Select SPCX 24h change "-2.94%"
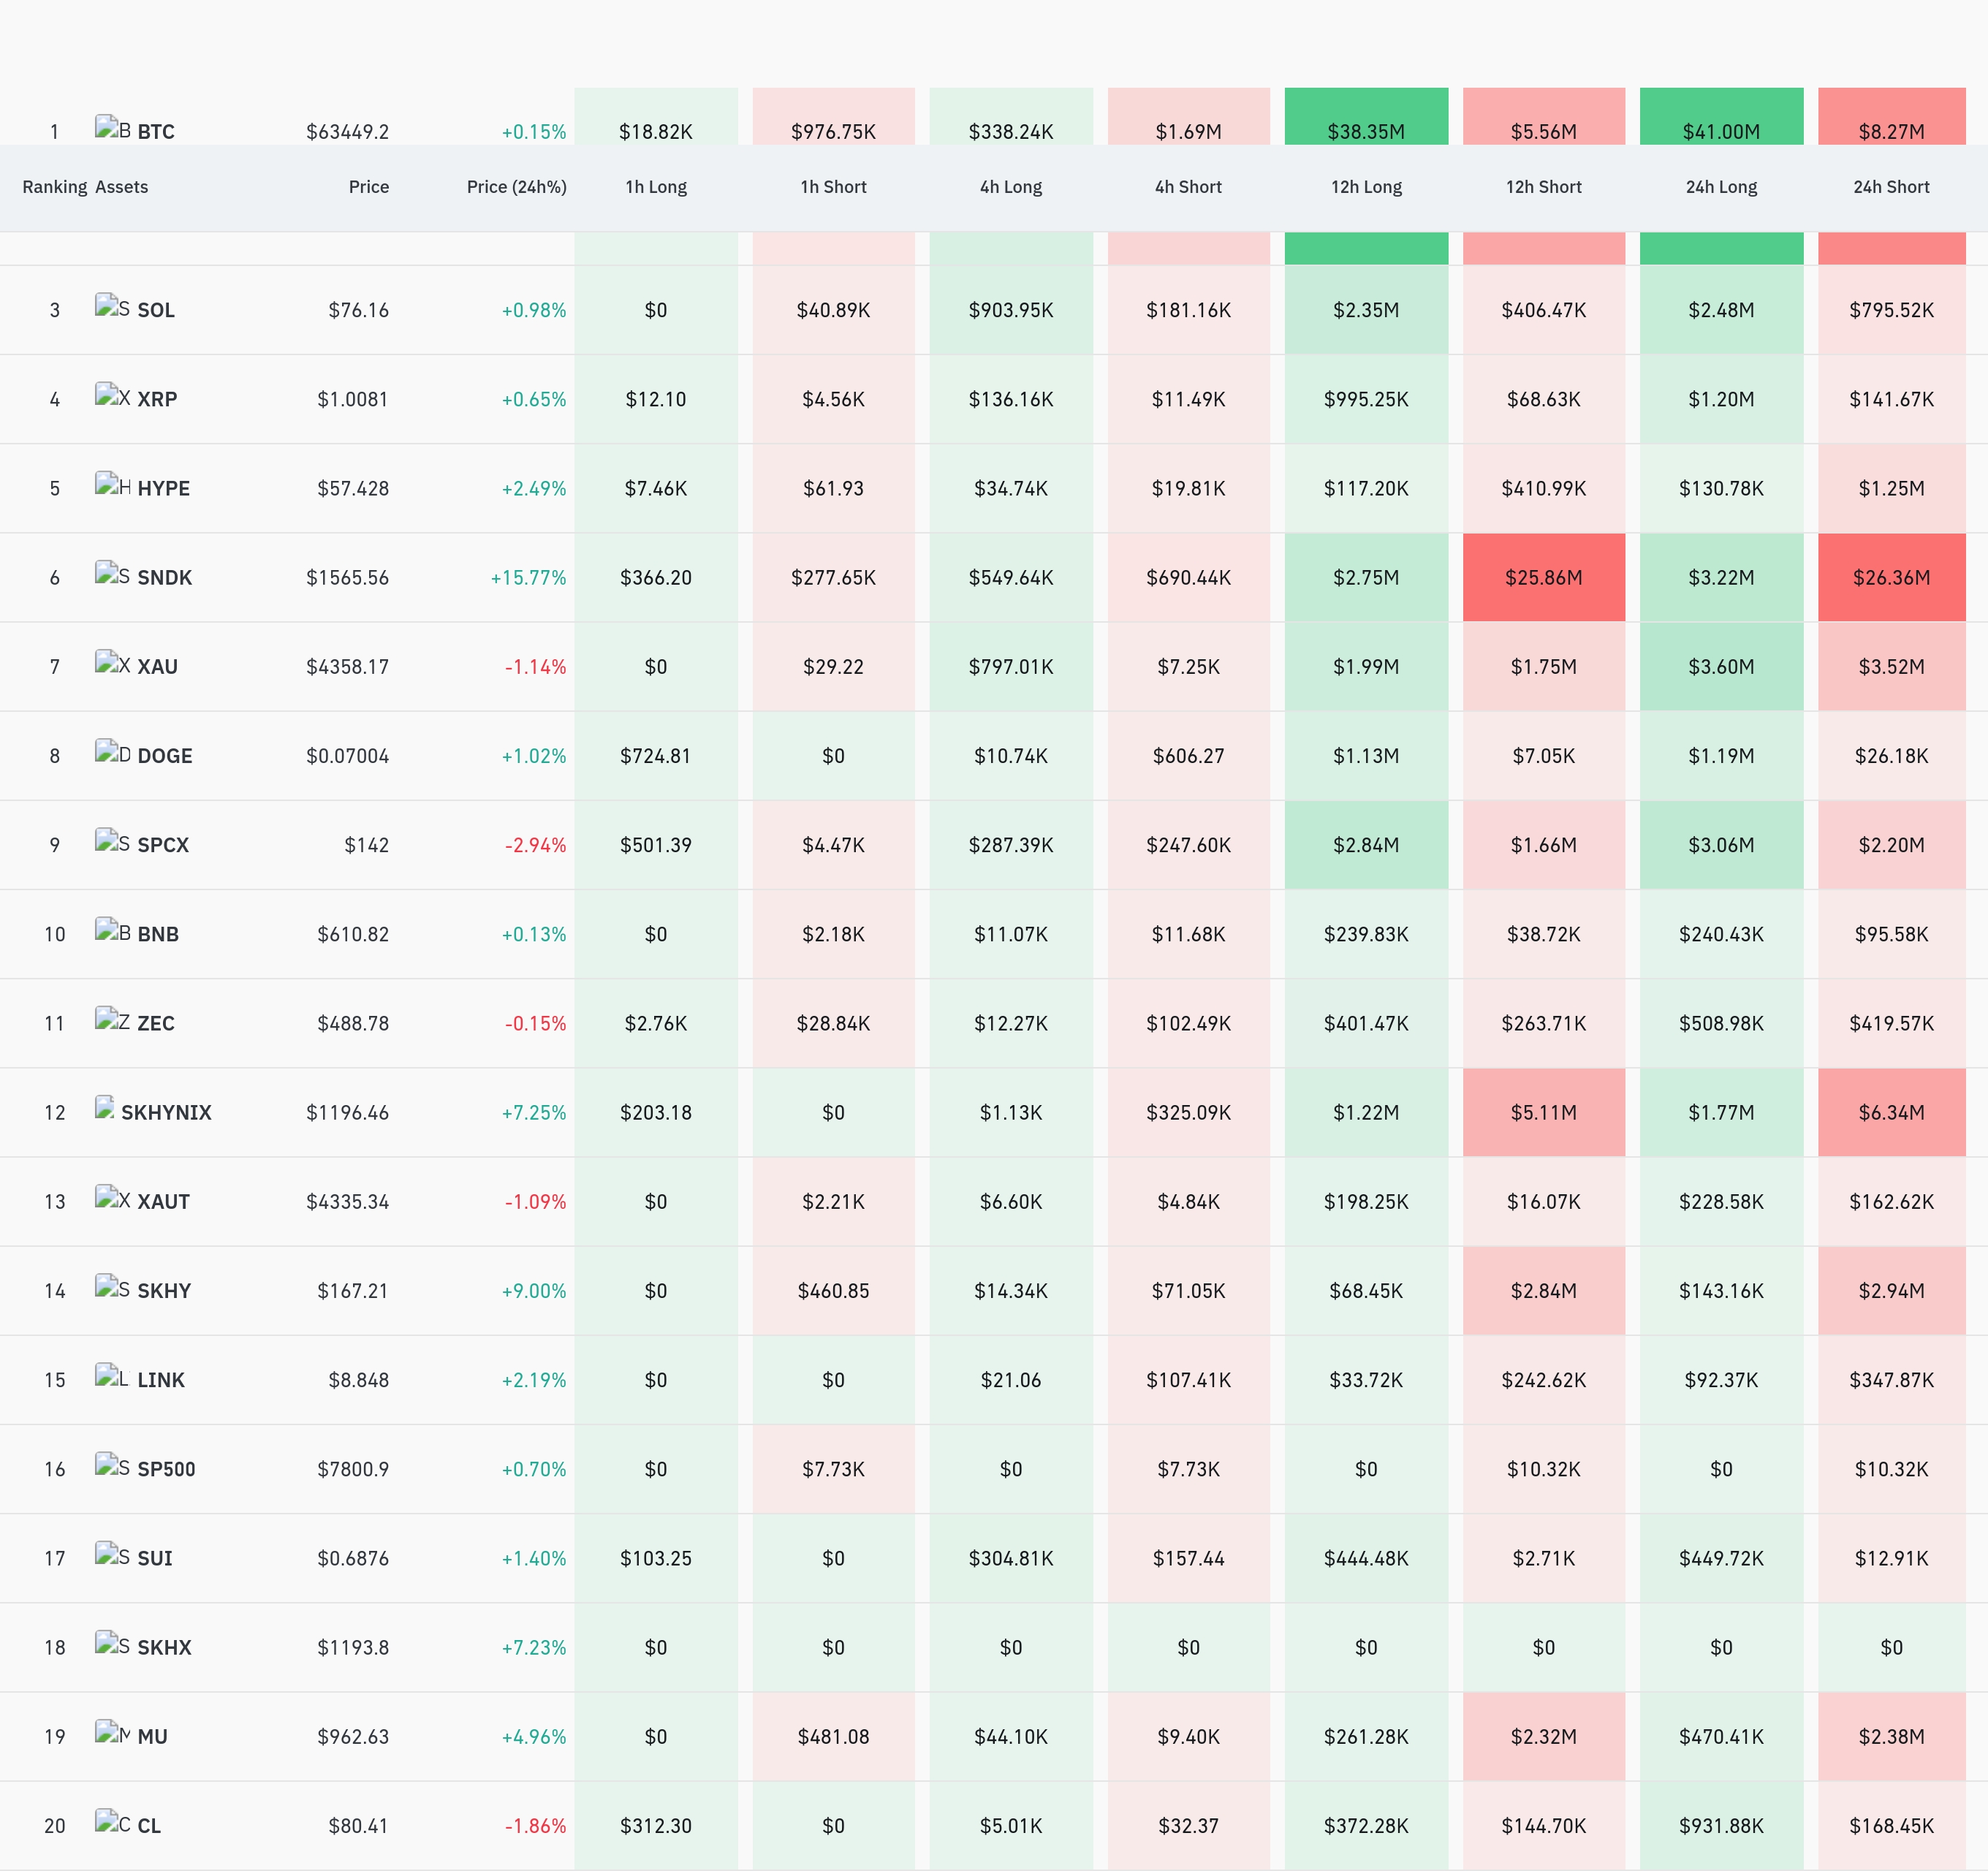The width and height of the screenshot is (1988, 1871). [536, 845]
